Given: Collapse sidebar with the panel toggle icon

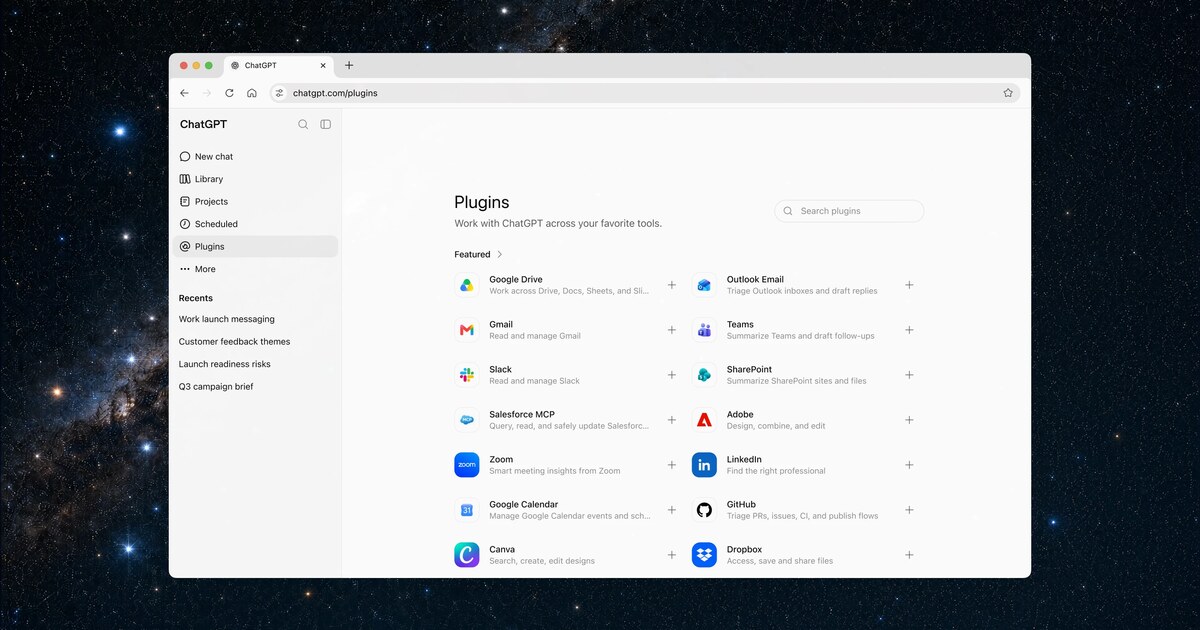Looking at the screenshot, I should click(326, 124).
